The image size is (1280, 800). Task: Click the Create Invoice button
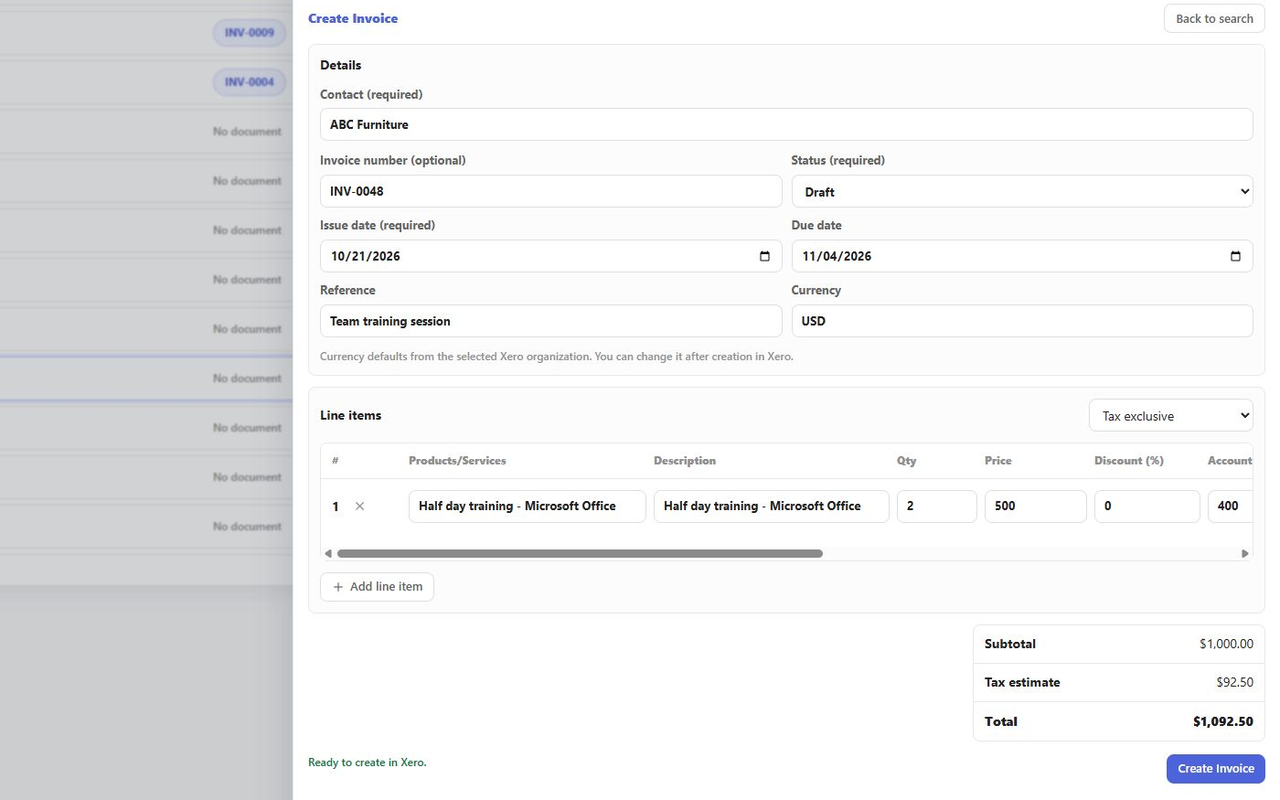tap(1216, 769)
